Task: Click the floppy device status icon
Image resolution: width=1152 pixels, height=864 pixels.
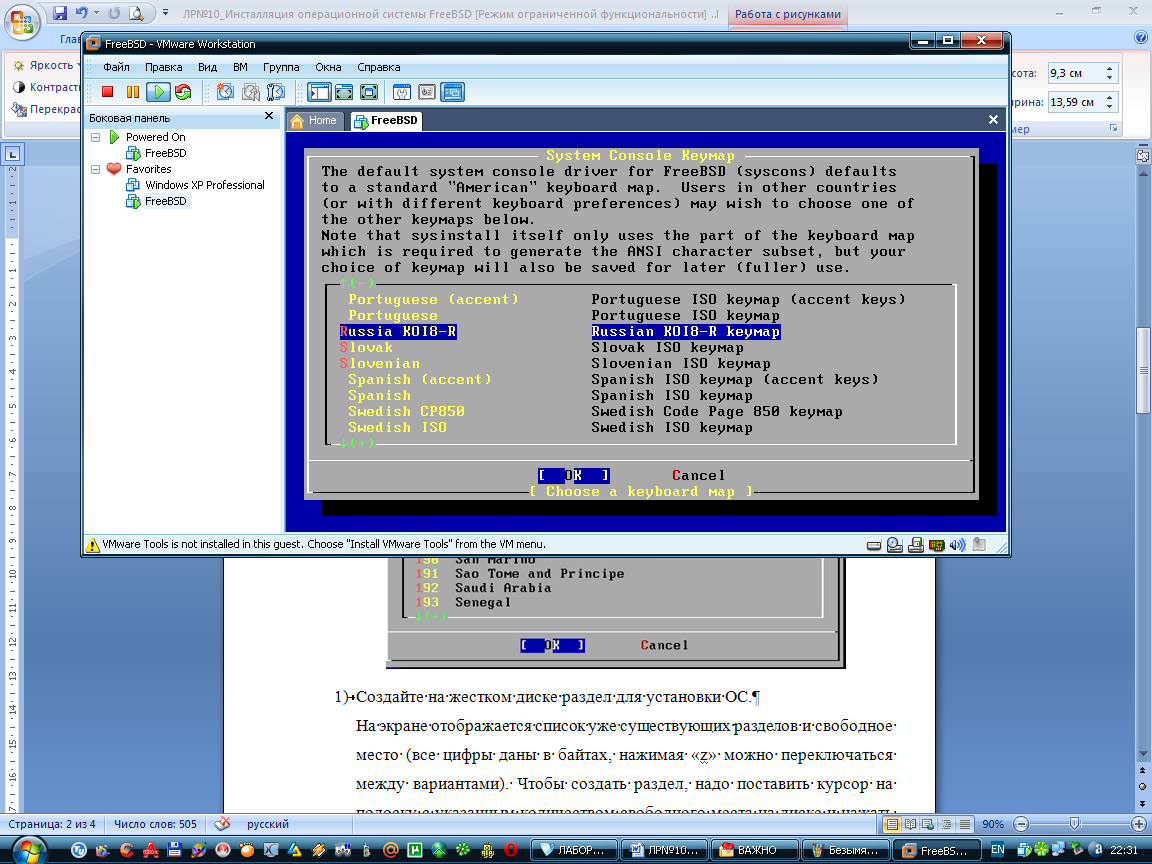Action: [x=915, y=545]
